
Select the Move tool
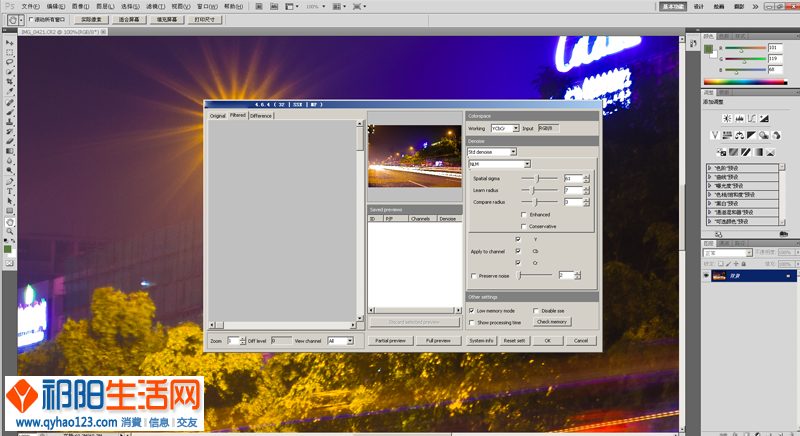9,43
